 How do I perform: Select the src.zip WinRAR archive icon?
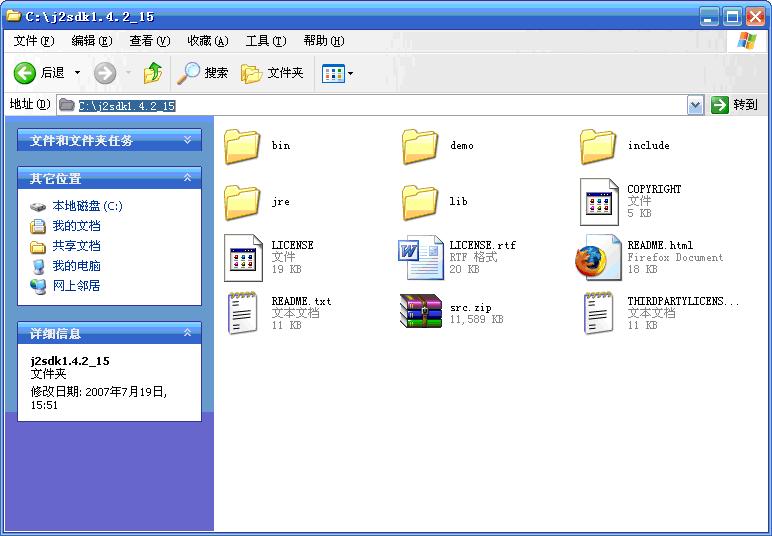coord(420,311)
